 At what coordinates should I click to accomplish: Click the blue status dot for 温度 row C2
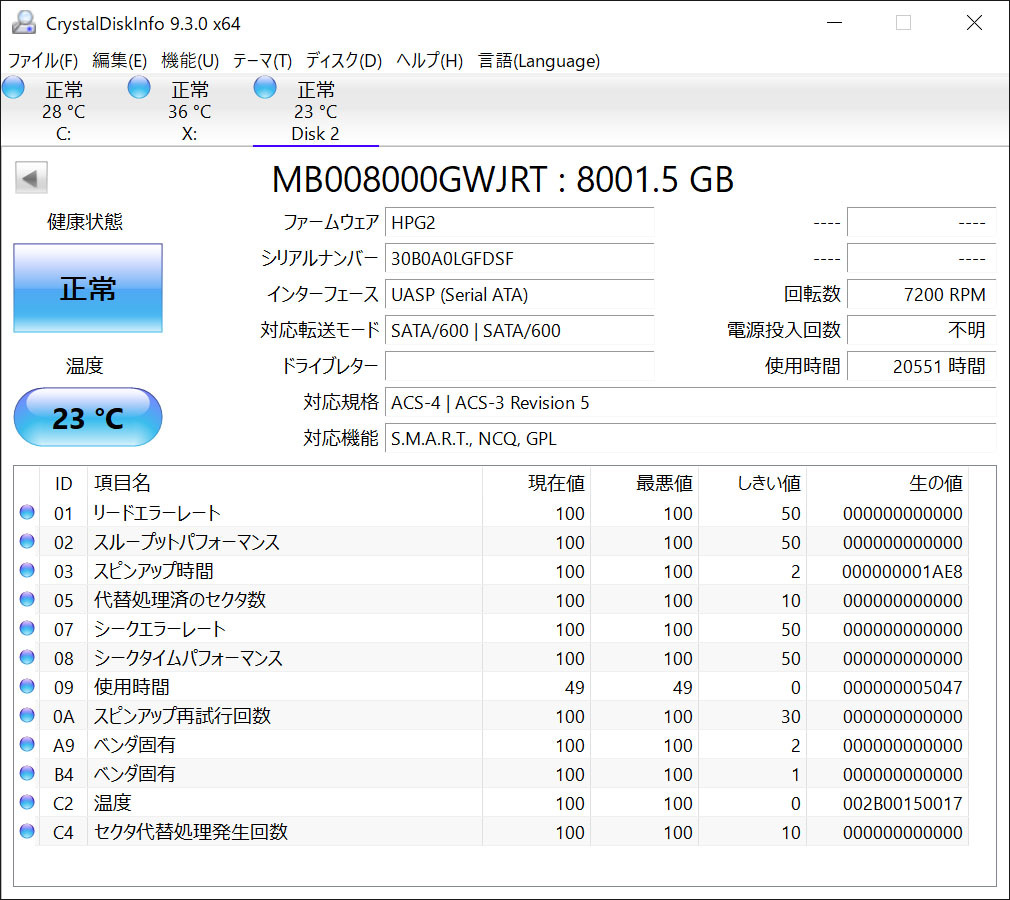pos(27,803)
